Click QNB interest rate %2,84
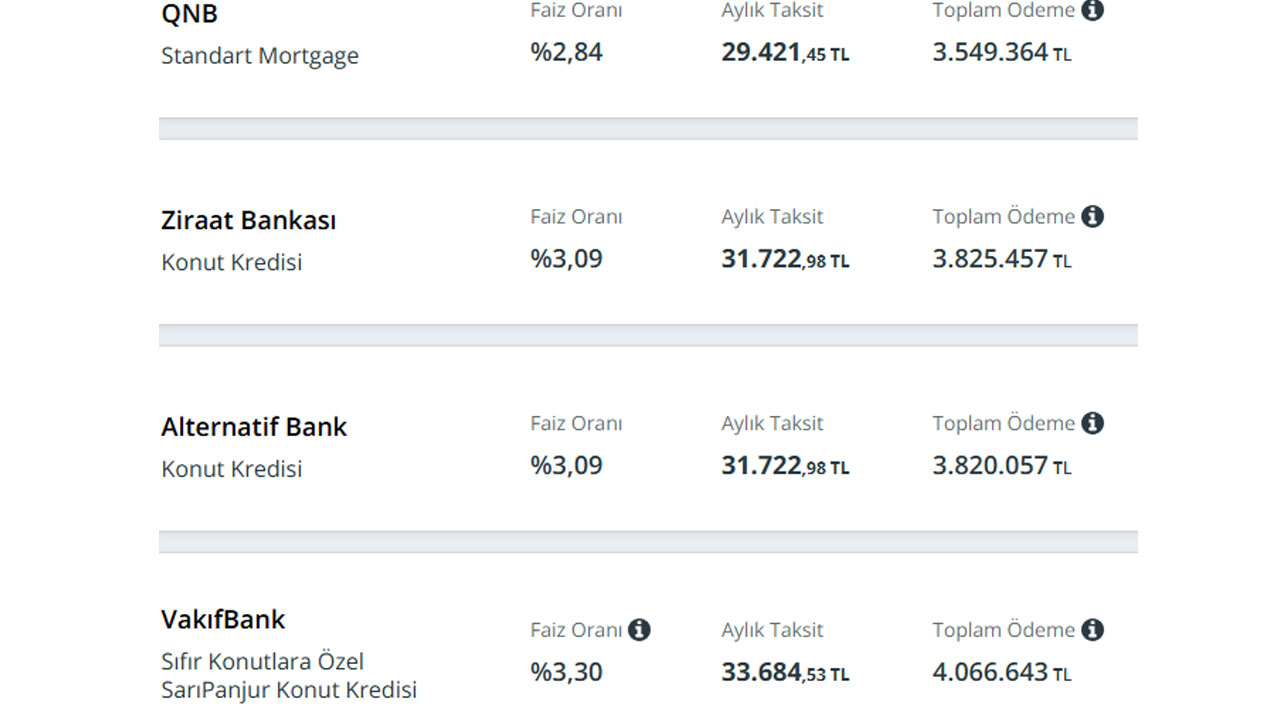 click(566, 52)
